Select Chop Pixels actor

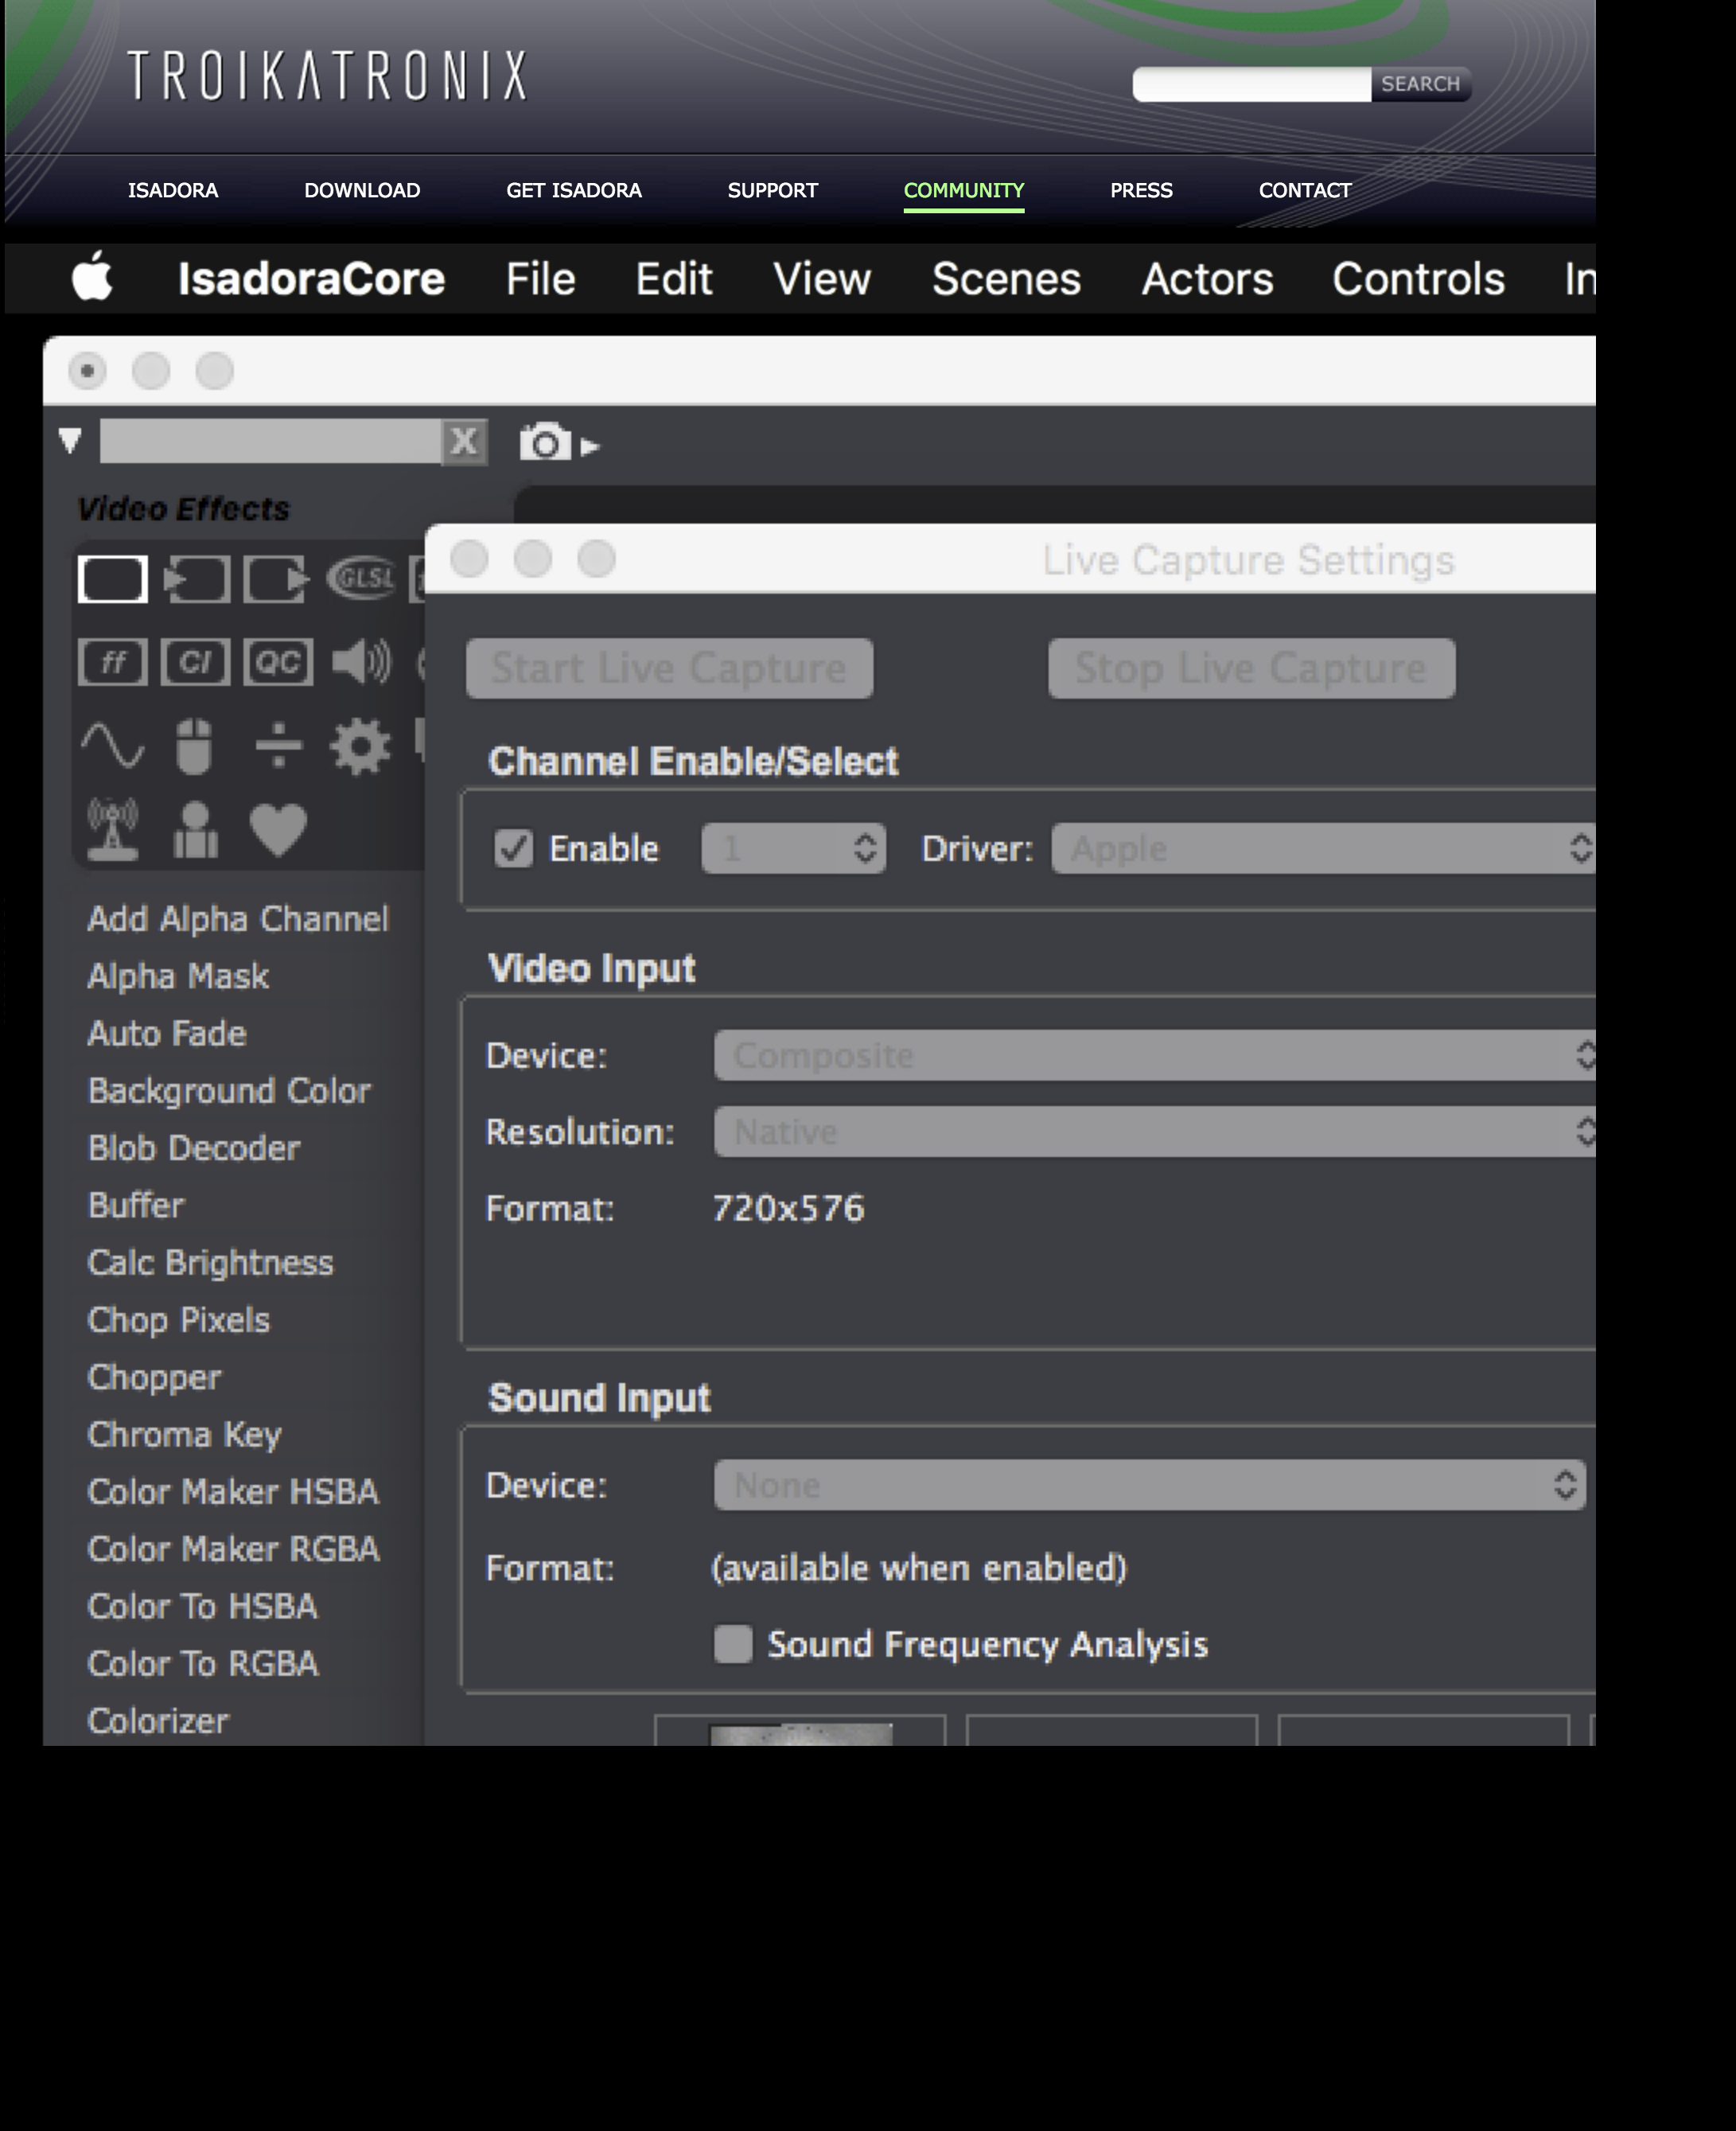click(x=179, y=1319)
